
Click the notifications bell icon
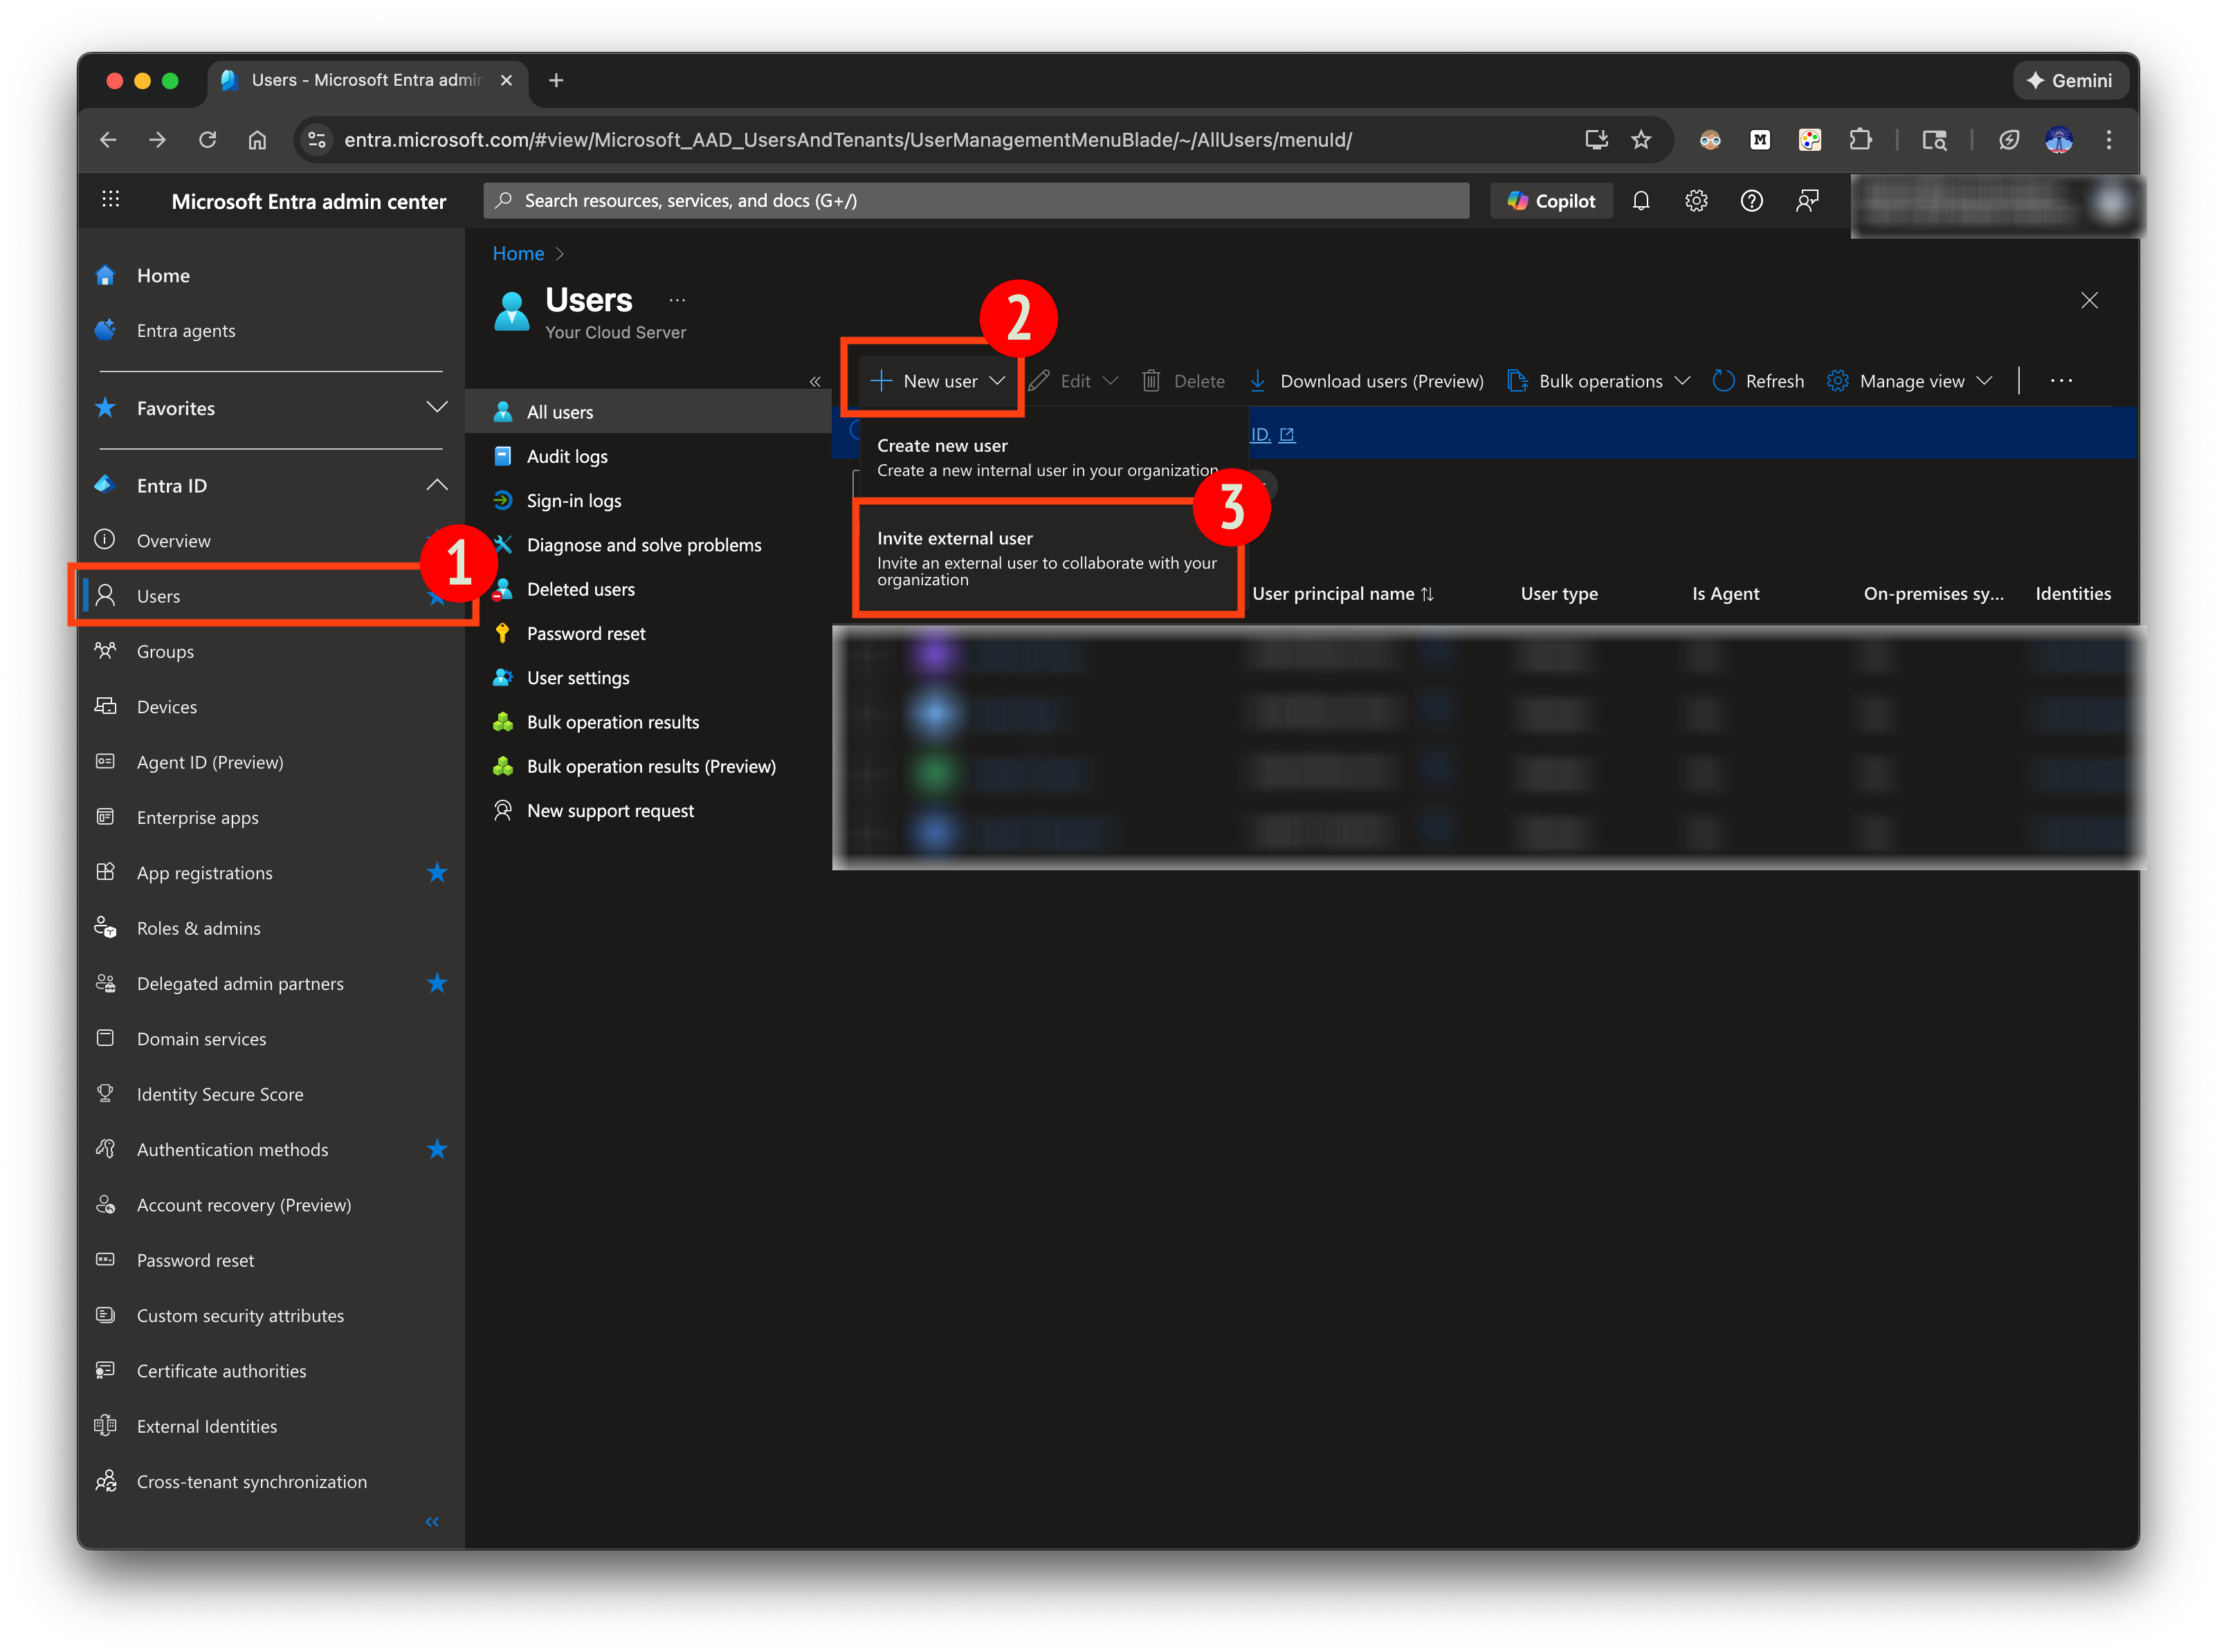[x=1641, y=201]
